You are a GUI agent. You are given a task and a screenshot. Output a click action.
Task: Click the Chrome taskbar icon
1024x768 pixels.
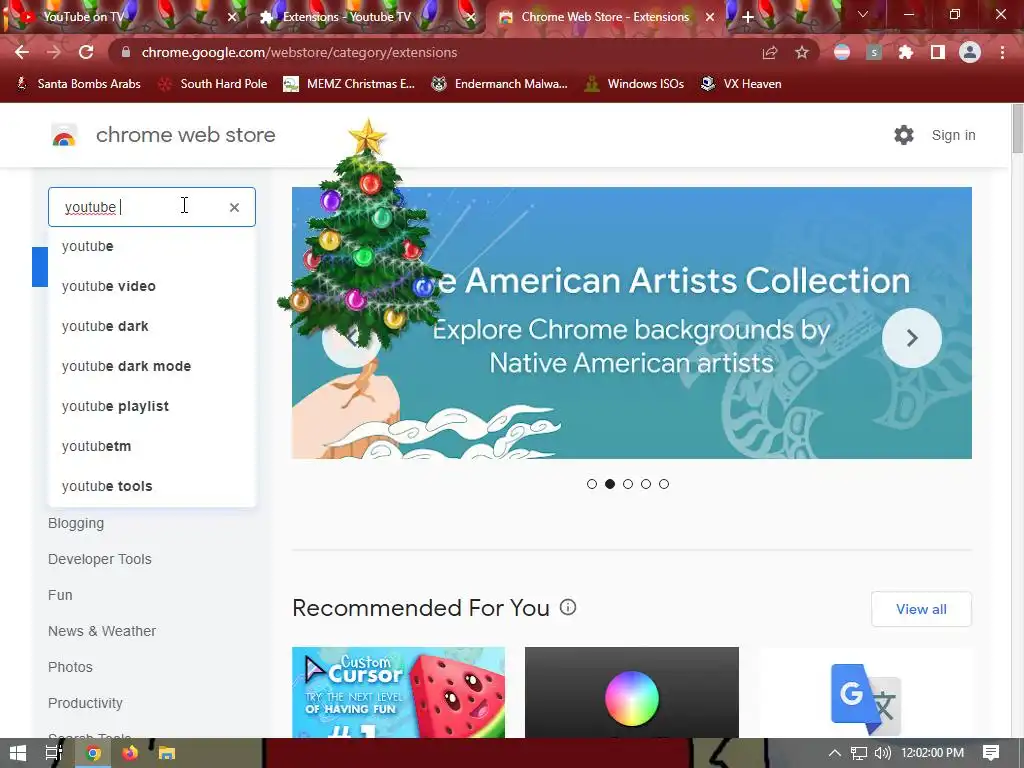[93, 753]
